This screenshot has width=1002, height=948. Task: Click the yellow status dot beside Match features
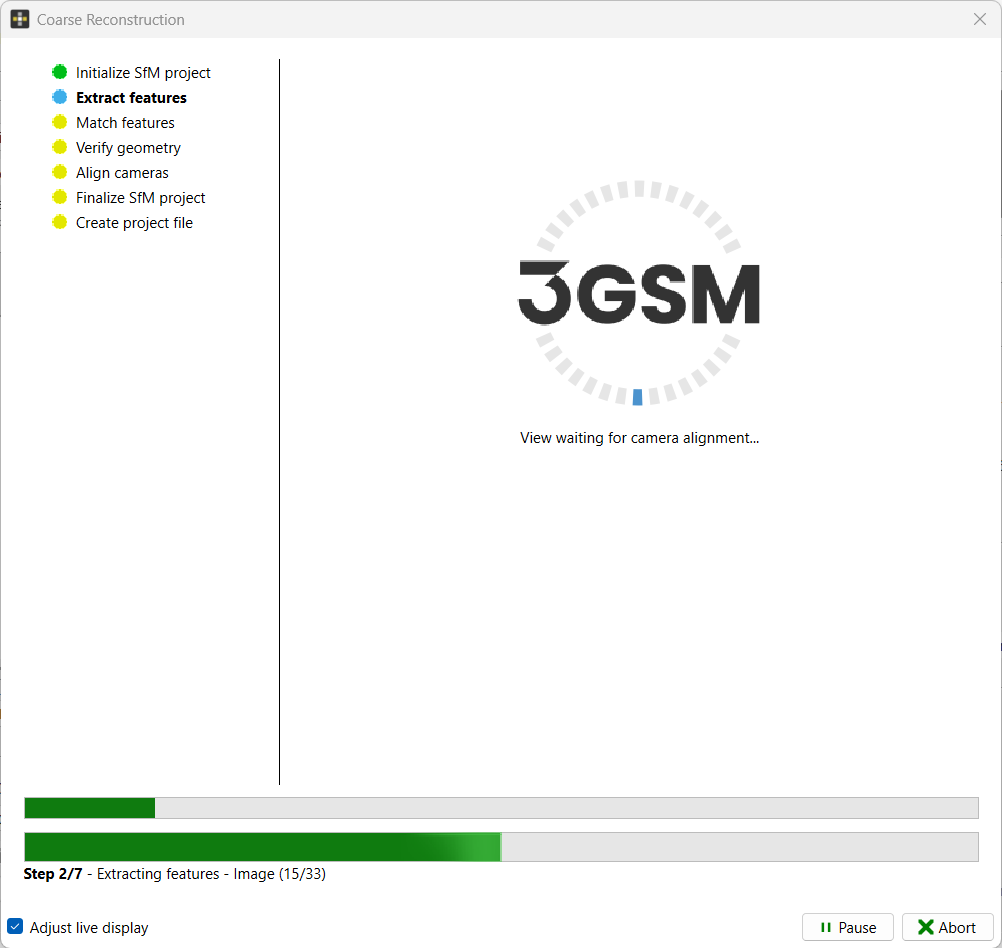tap(59, 122)
